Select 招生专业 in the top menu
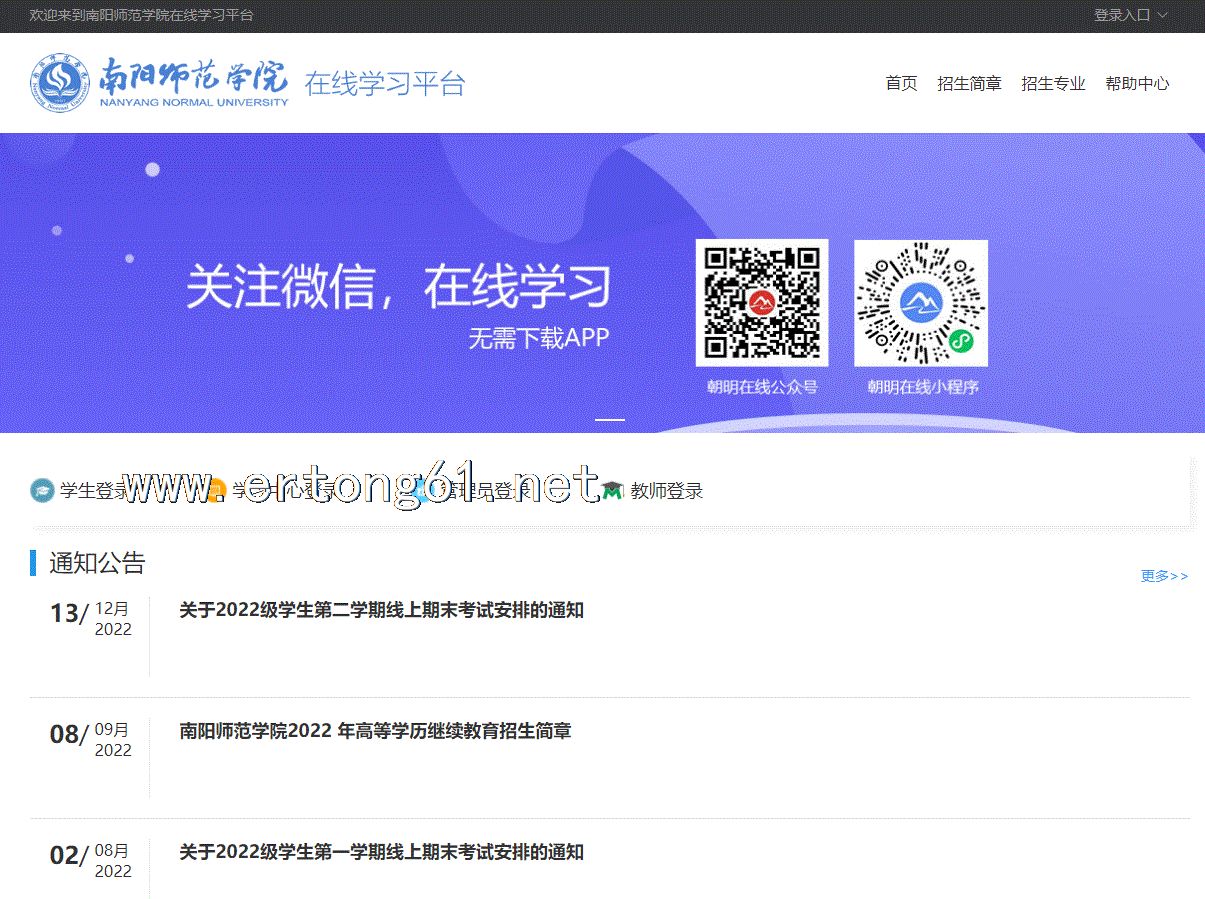Screen dimensions: 1205x899 [1052, 84]
